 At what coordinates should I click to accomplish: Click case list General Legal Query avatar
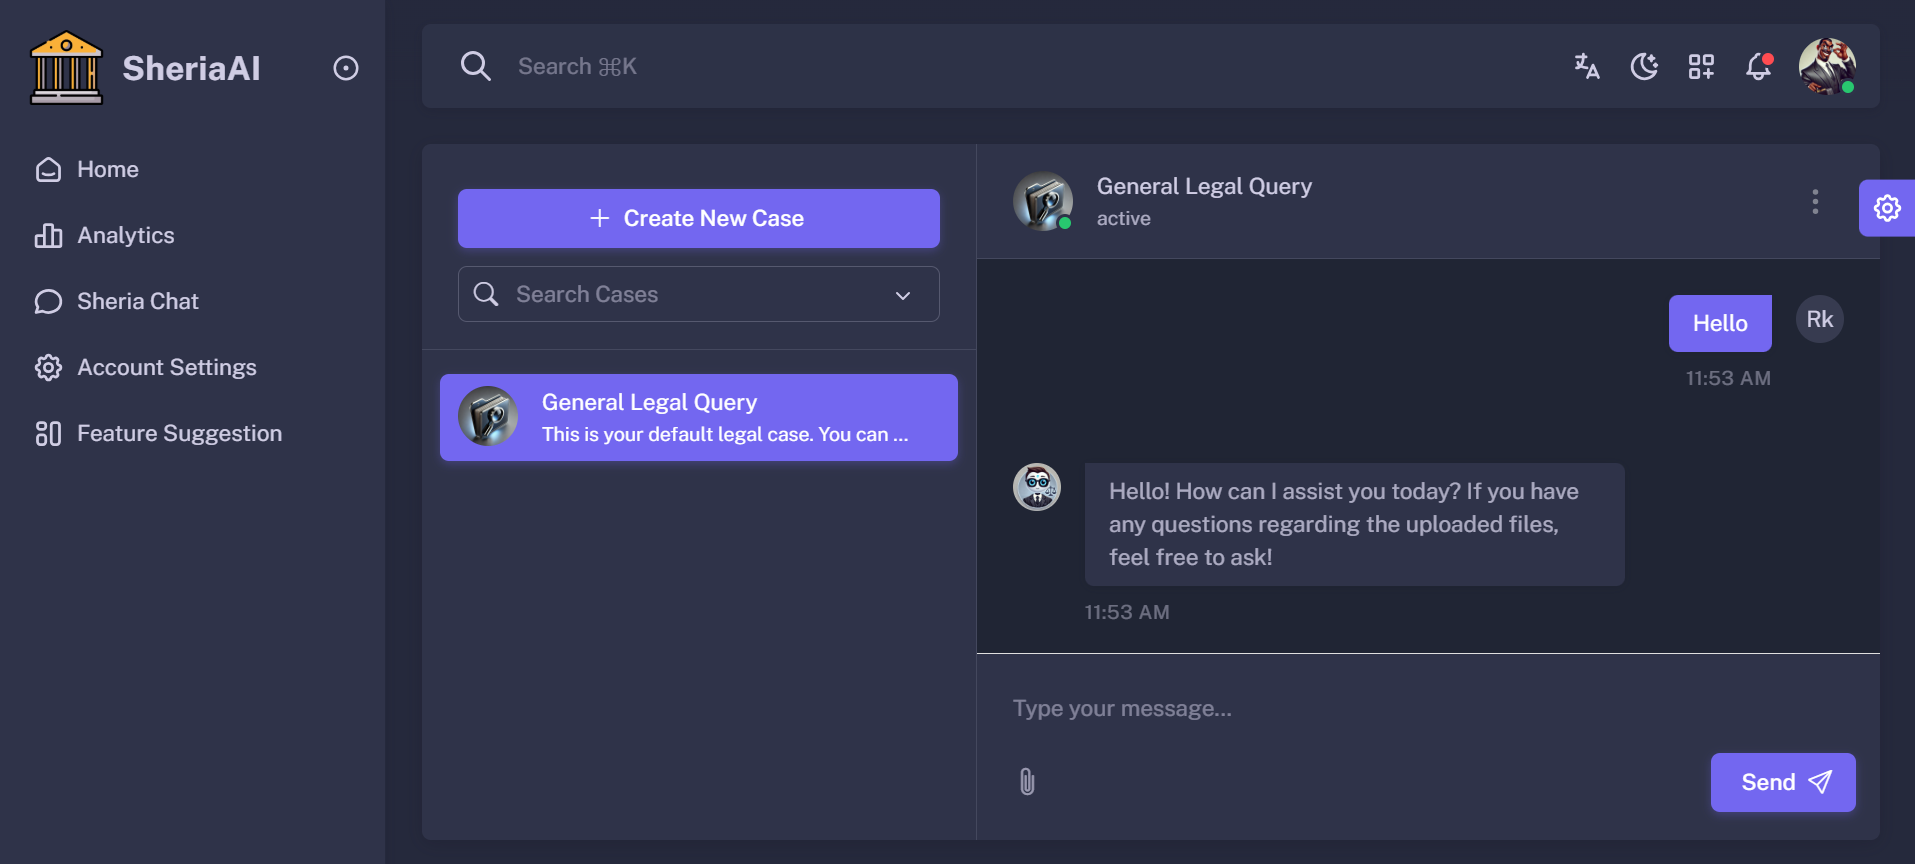coord(488,416)
